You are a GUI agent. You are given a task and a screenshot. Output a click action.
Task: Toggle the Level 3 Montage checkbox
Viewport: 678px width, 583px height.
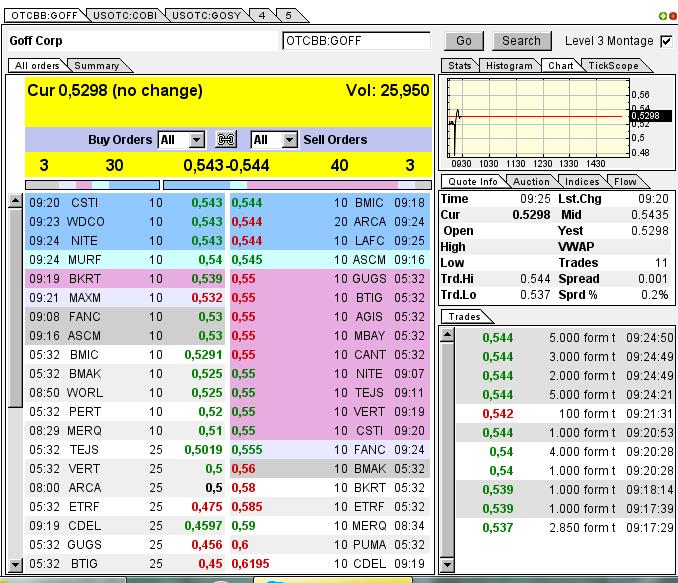(x=666, y=41)
